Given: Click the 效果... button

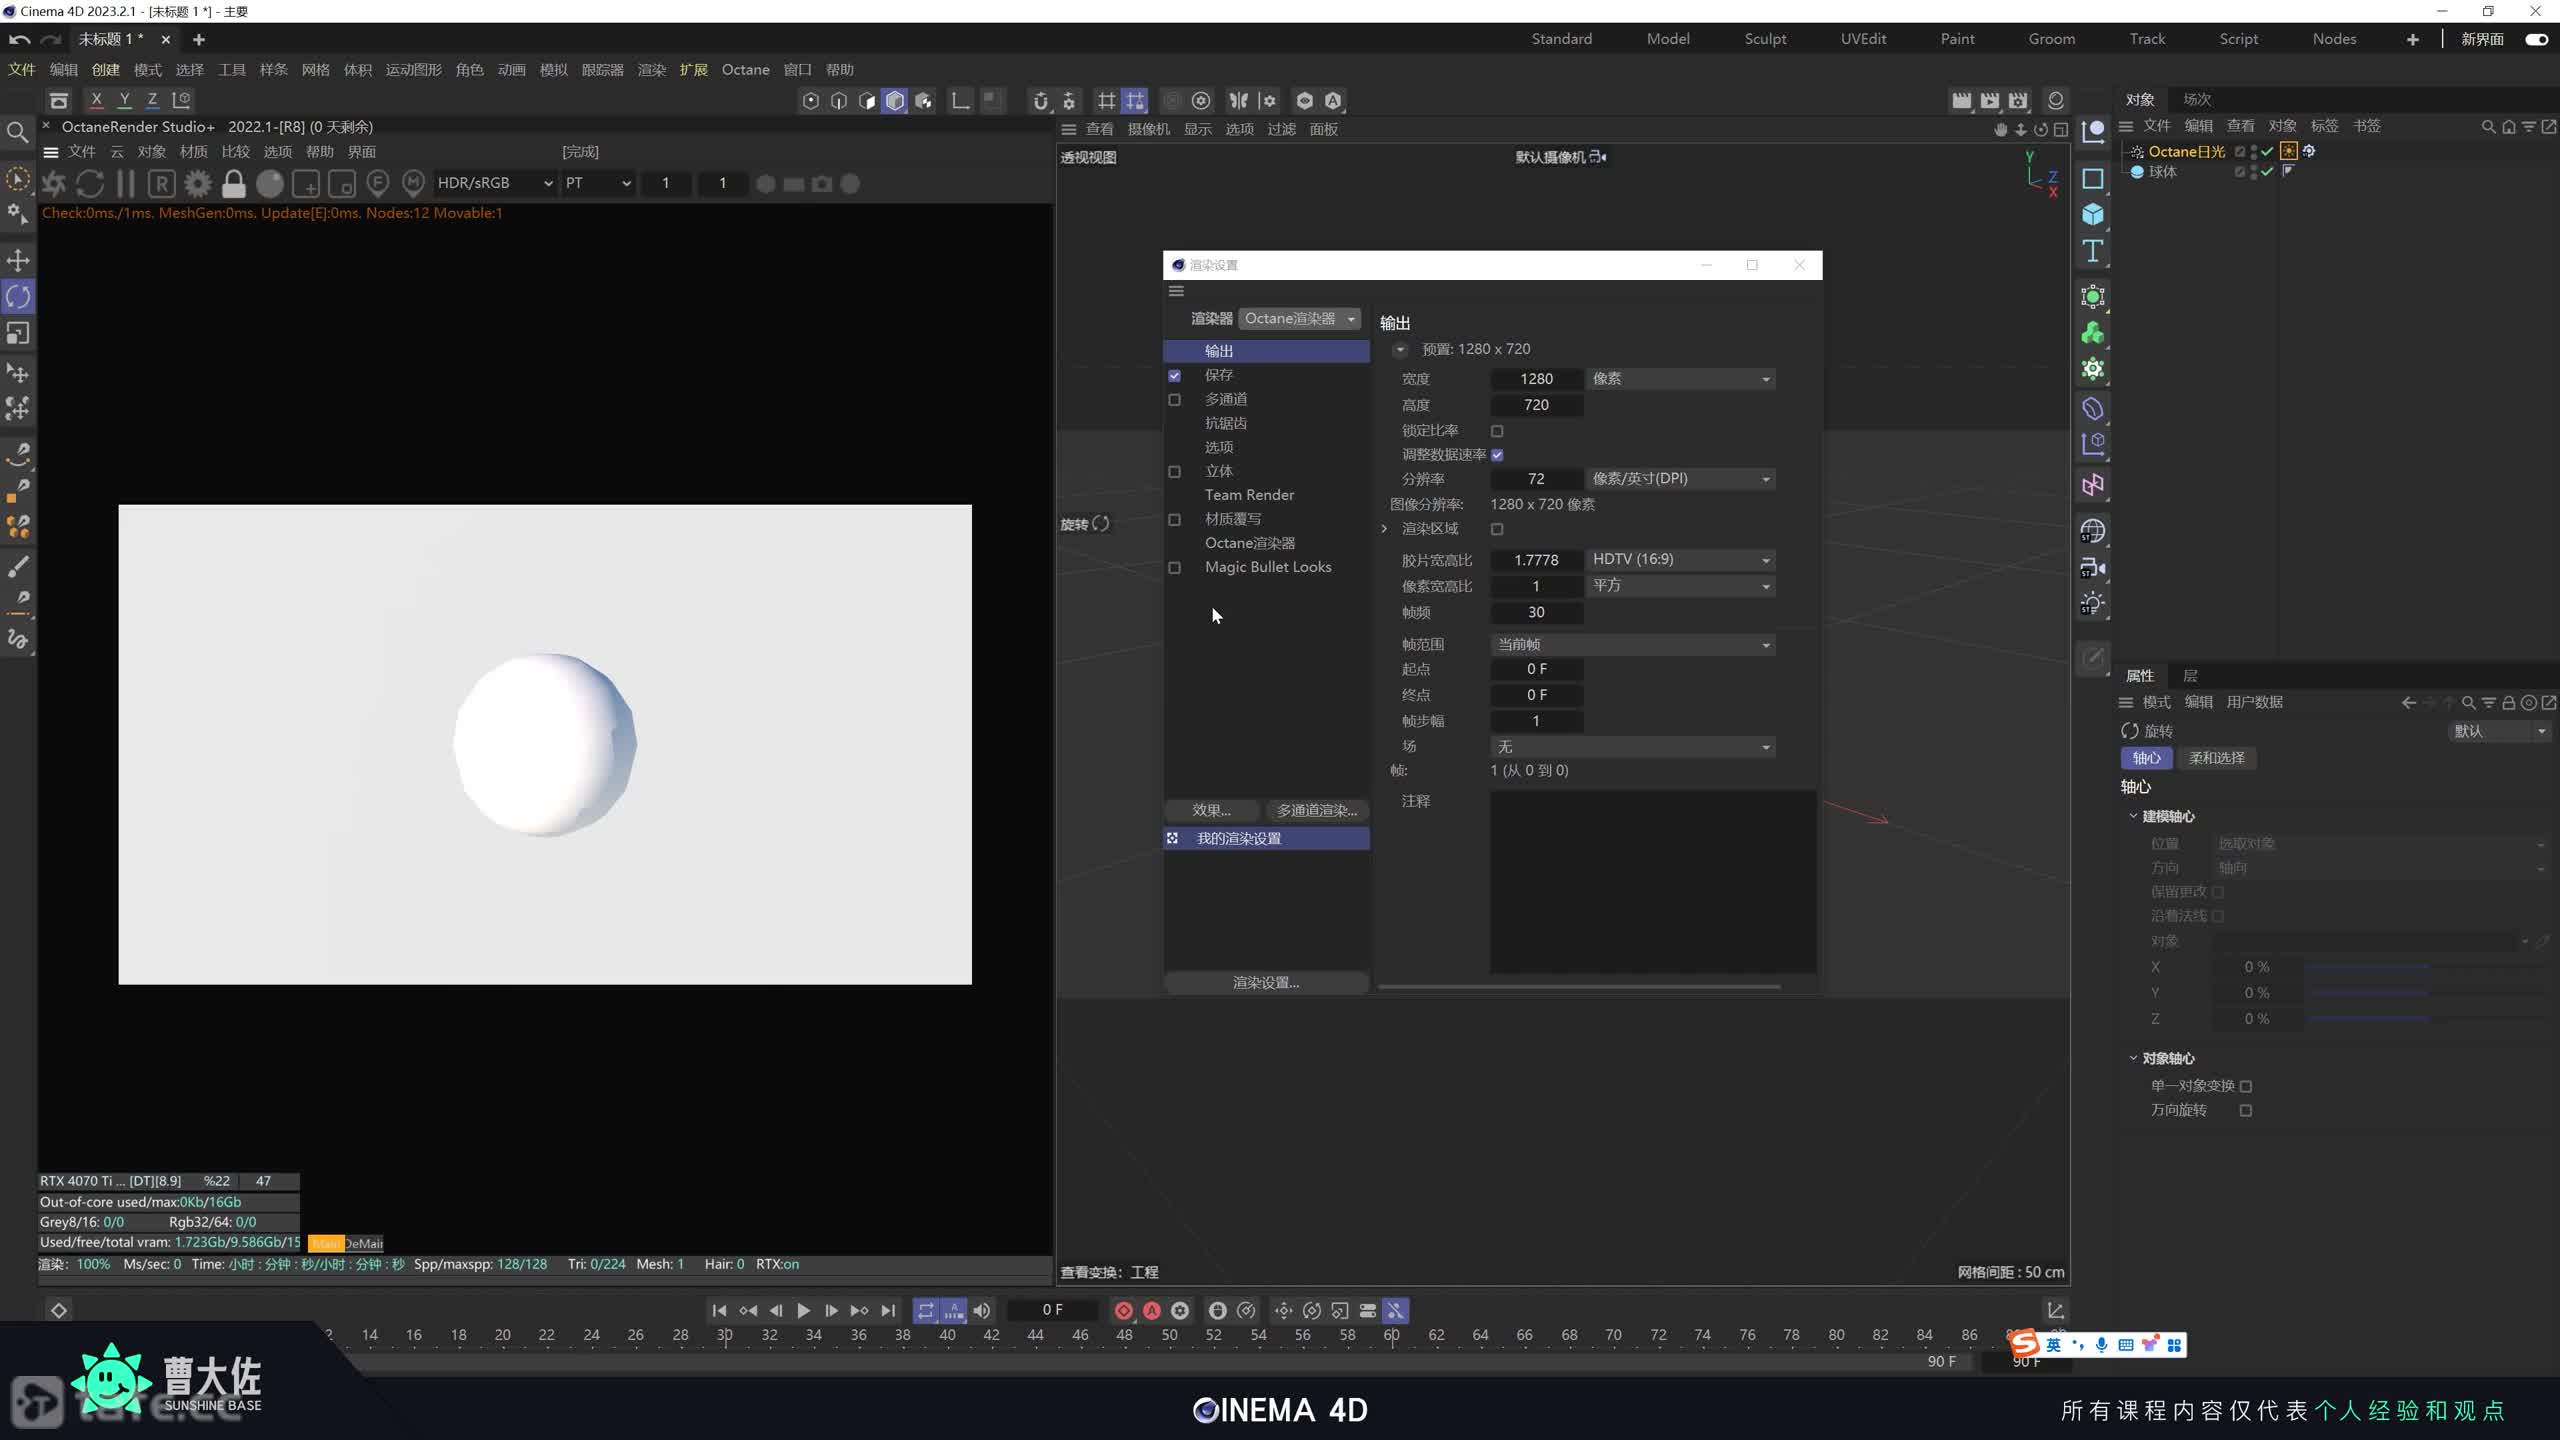Looking at the screenshot, I should click(x=1211, y=810).
